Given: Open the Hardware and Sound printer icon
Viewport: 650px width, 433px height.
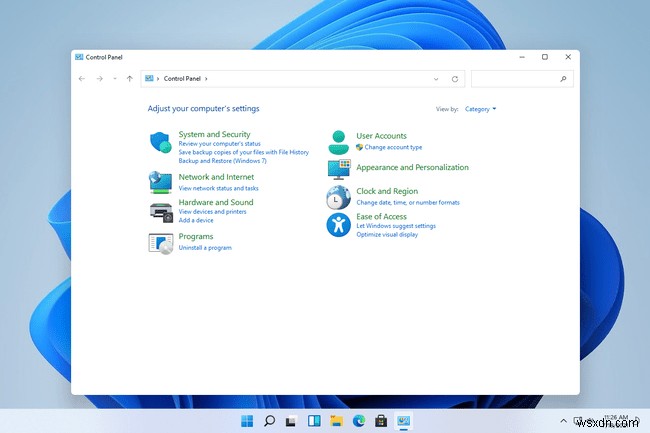Looking at the screenshot, I should coord(161,213).
